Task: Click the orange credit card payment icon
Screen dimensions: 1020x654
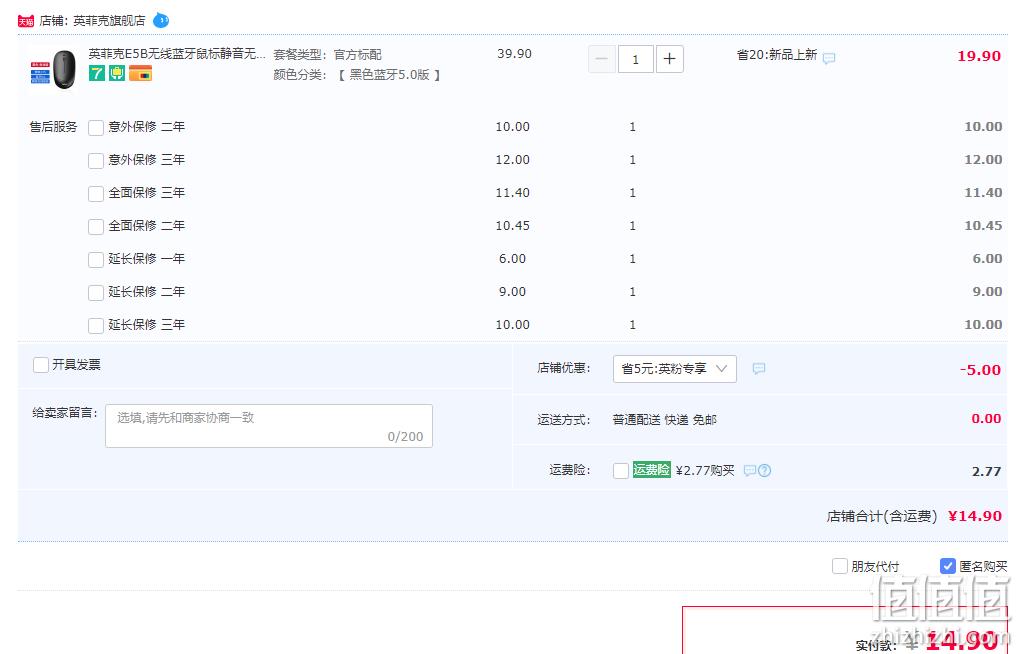Action: (x=141, y=73)
